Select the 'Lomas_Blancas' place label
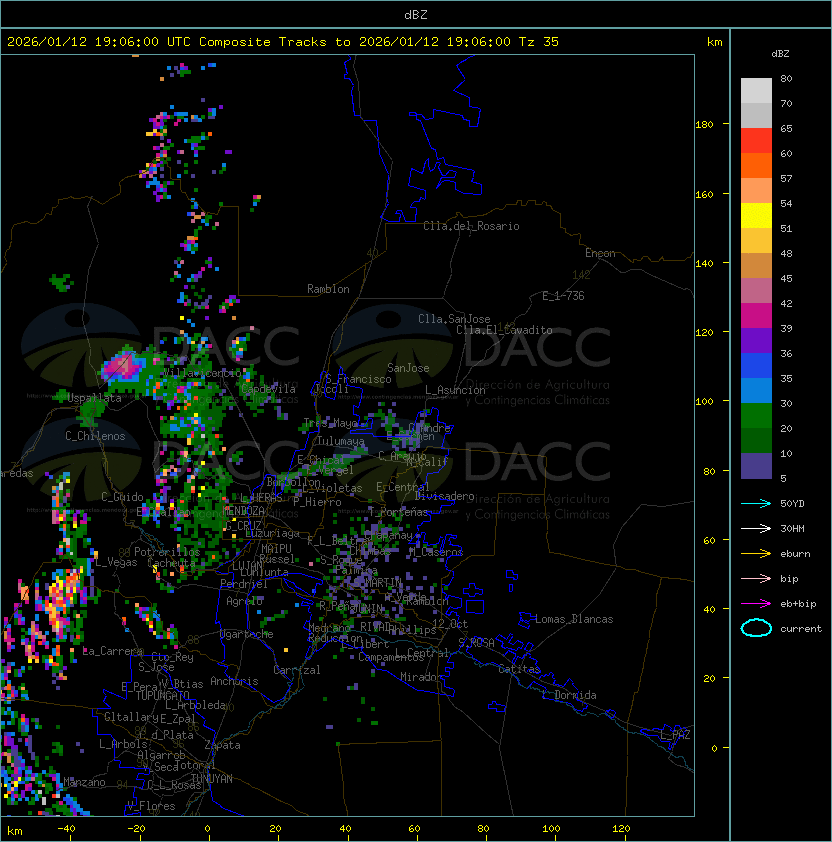The image size is (832, 842). coord(574,619)
